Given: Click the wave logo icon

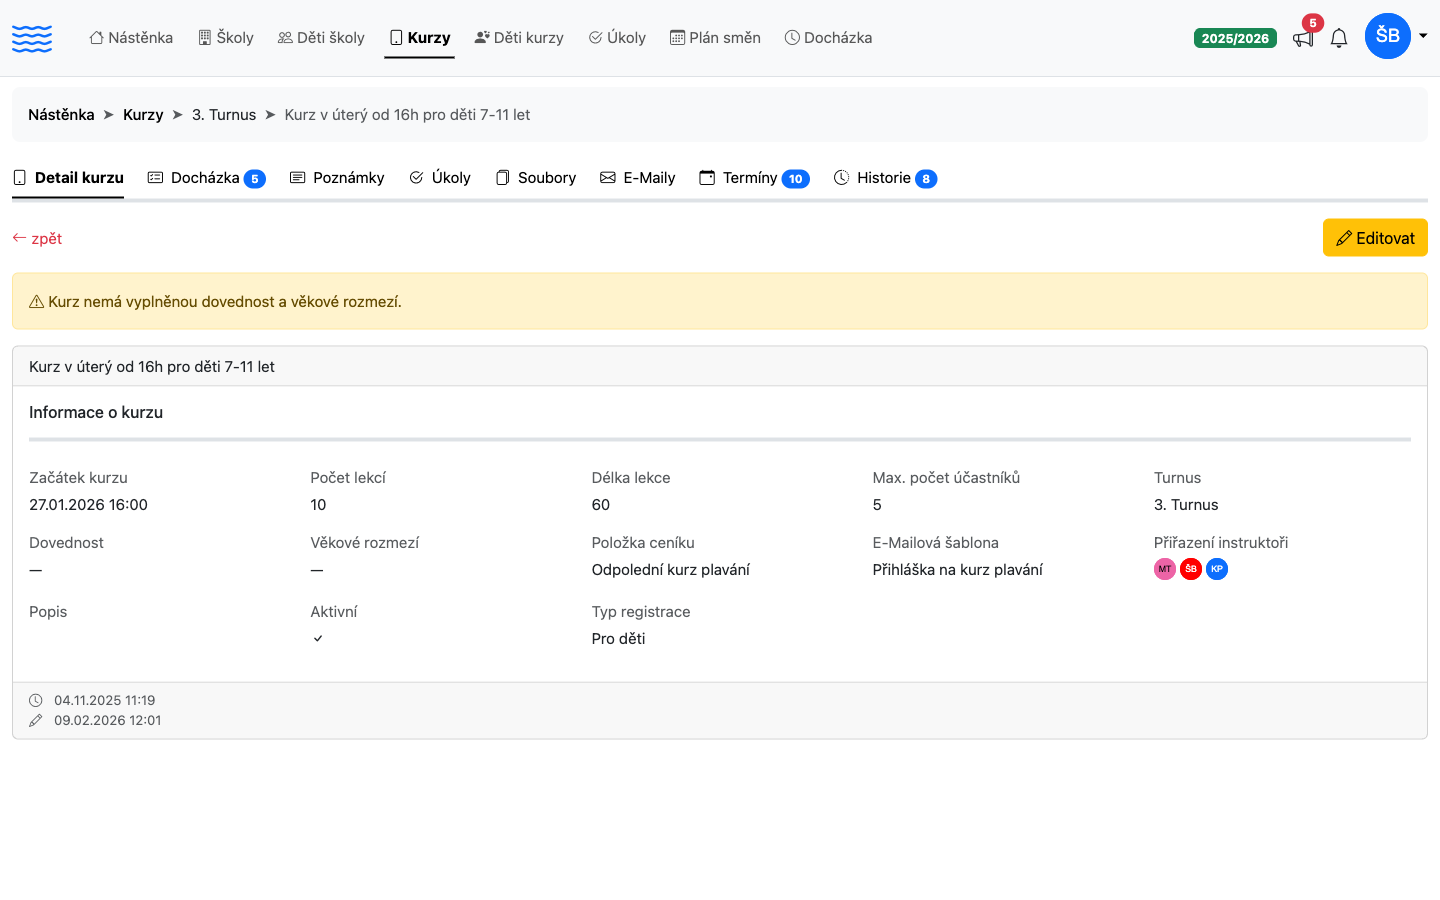Looking at the screenshot, I should (x=32, y=38).
